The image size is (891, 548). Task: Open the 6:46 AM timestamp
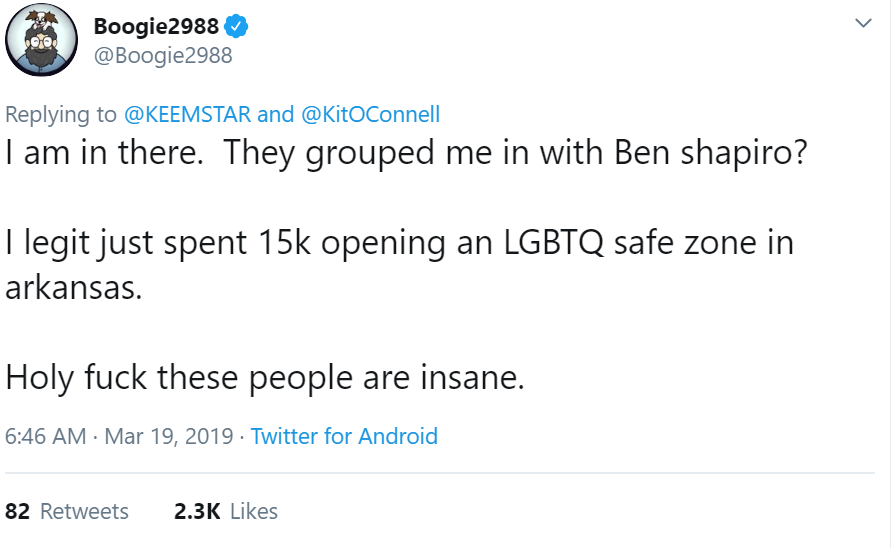(x=45, y=437)
